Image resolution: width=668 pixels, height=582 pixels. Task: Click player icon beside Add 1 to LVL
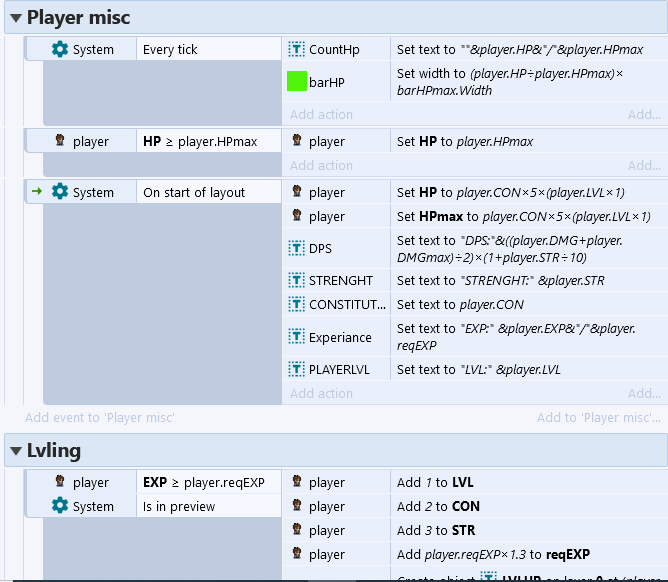tap(297, 481)
